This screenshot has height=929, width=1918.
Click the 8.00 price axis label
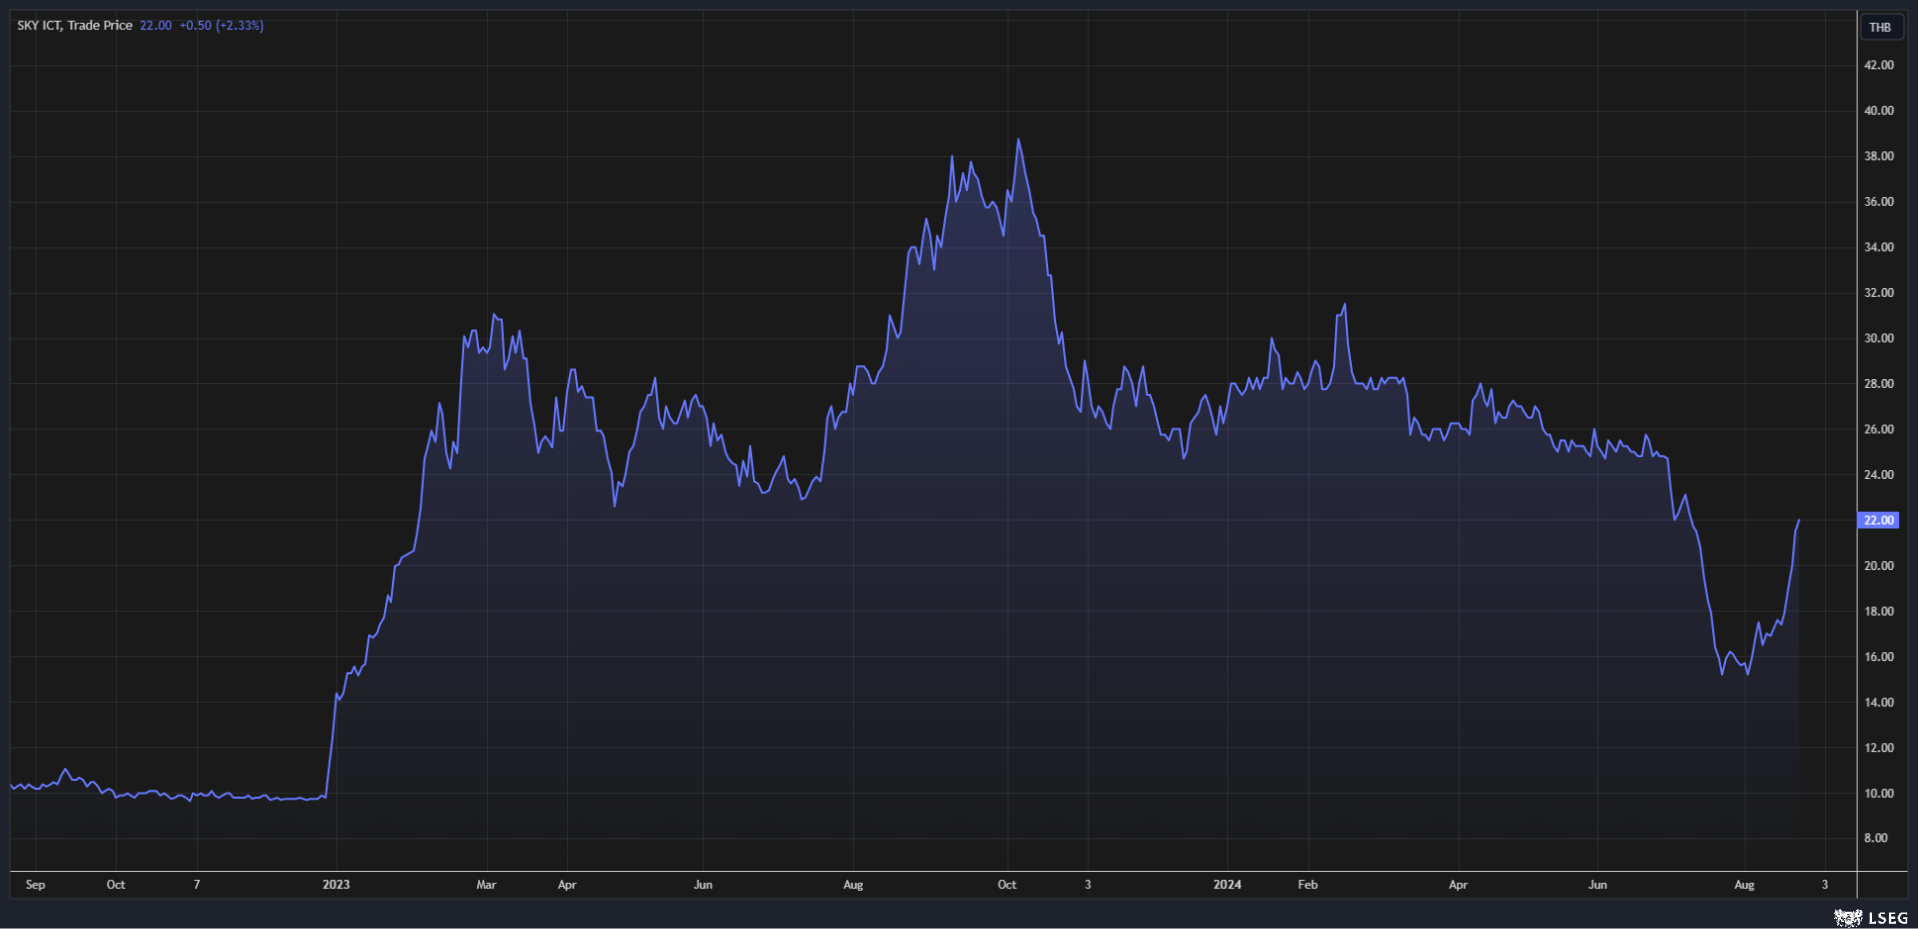[x=1876, y=838]
